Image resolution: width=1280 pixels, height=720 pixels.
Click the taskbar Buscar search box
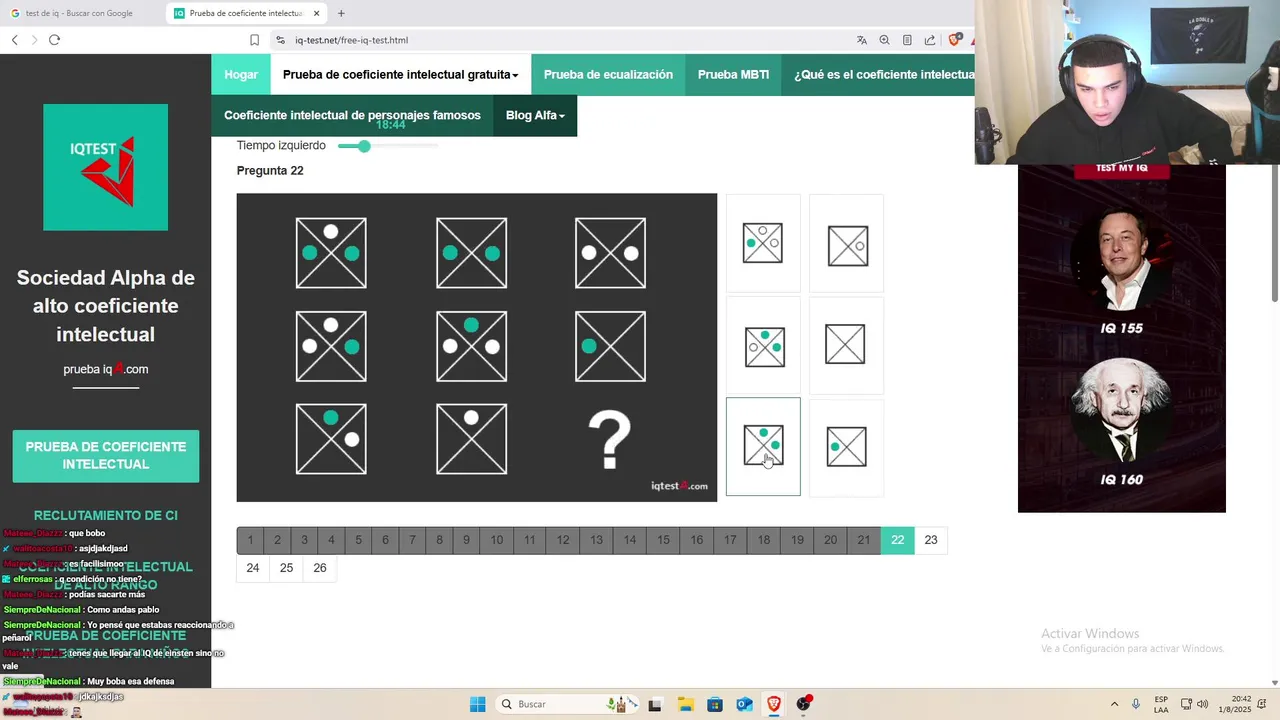566,704
